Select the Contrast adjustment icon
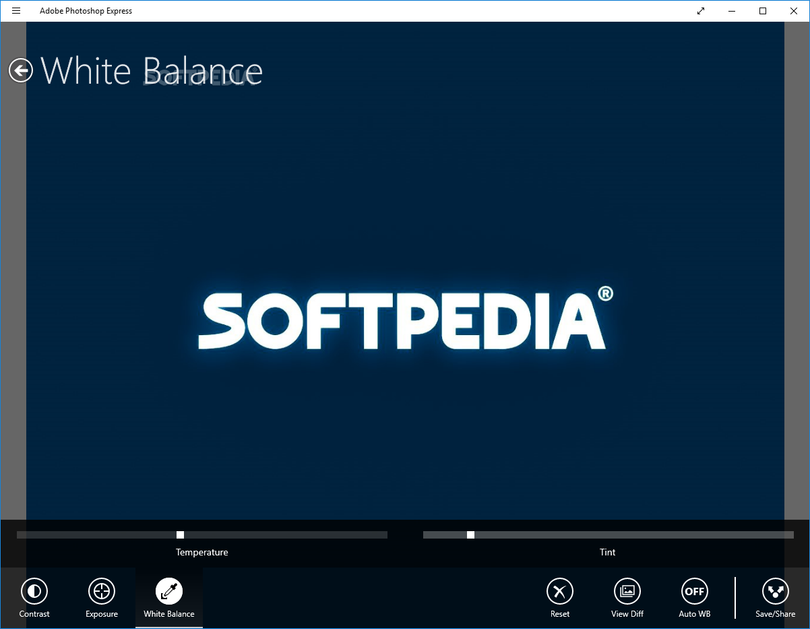The width and height of the screenshot is (810, 629). point(34,591)
